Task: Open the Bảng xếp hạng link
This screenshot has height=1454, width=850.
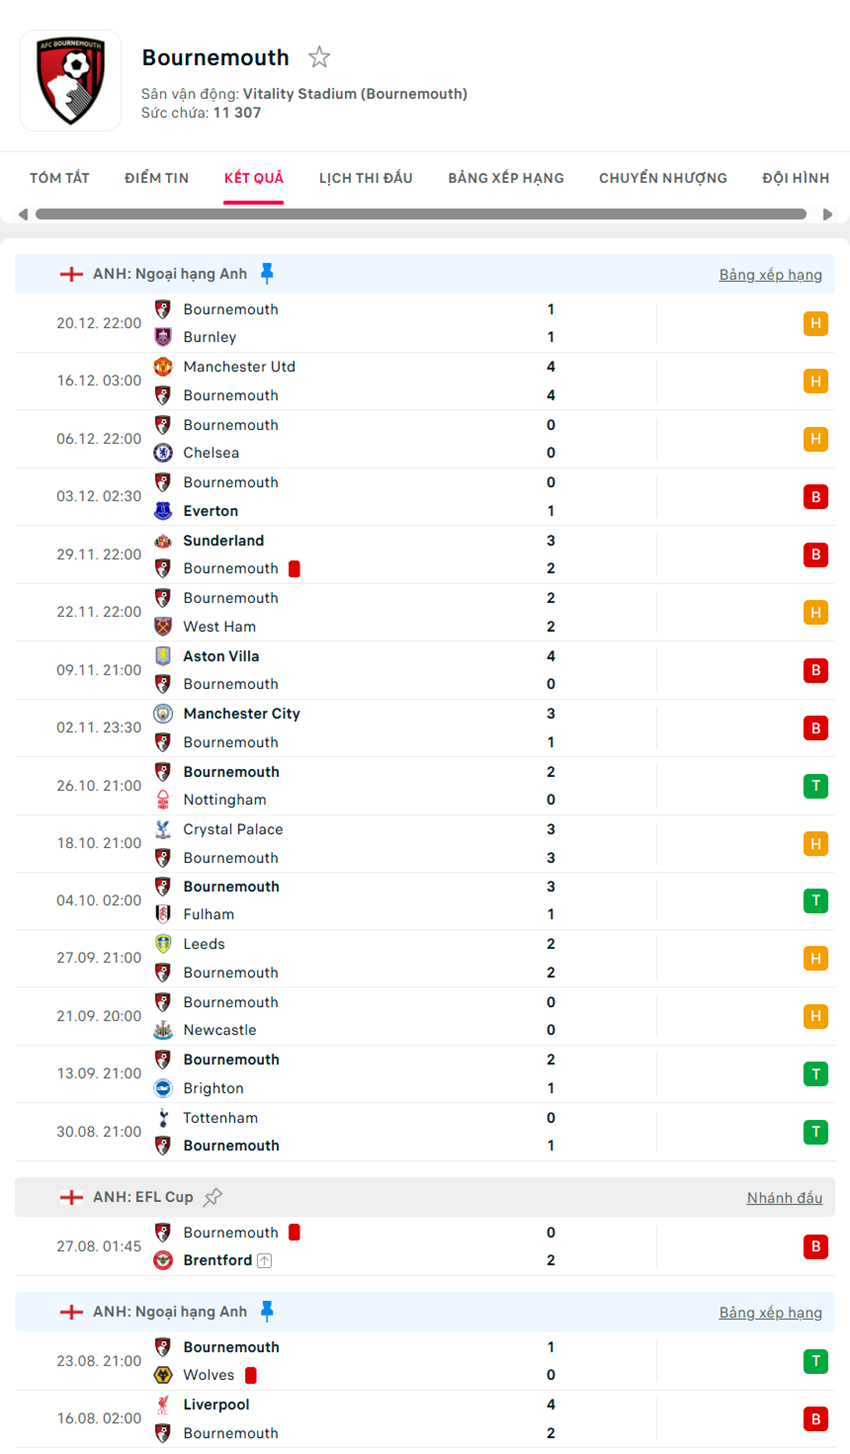Action: click(x=771, y=274)
